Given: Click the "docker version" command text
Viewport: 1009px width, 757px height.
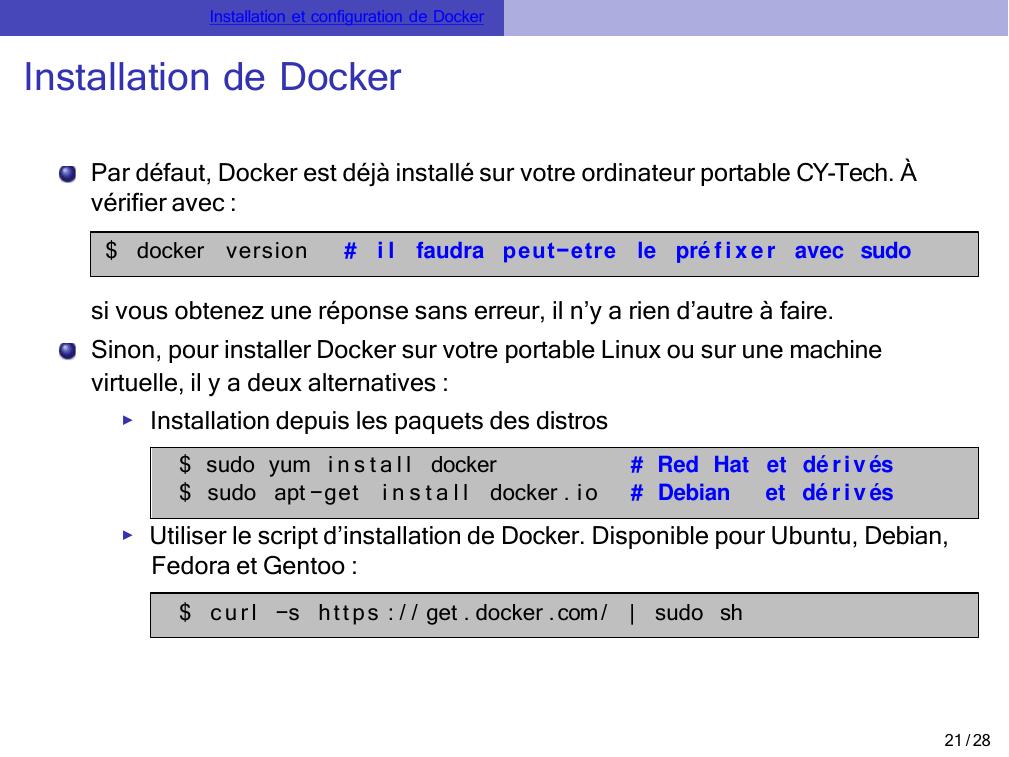Looking at the screenshot, I should click(x=221, y=251).
